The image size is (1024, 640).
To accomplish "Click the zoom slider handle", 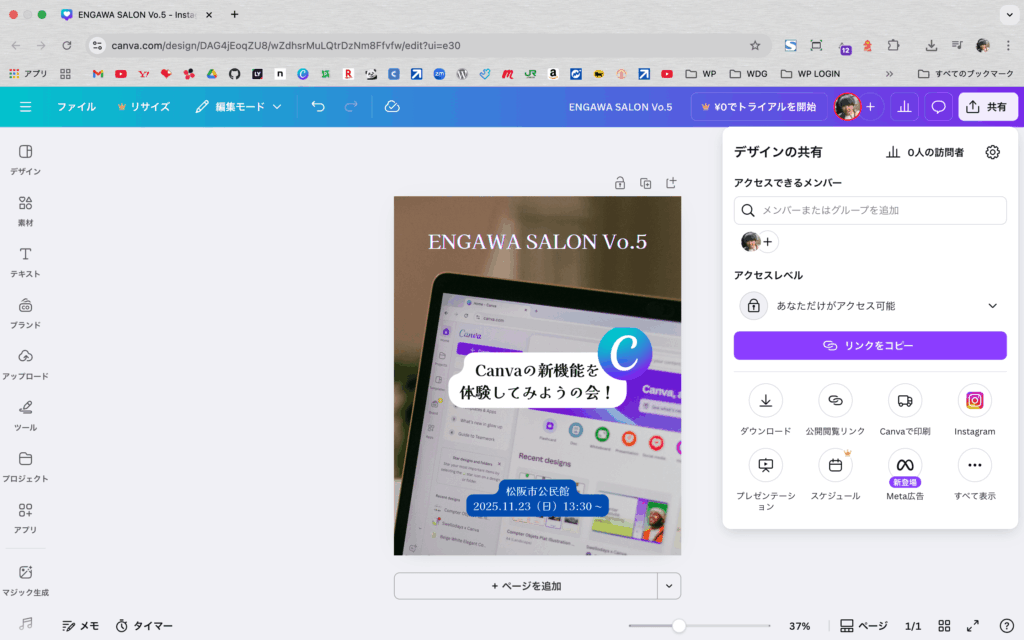I will [x=679, y=625].
